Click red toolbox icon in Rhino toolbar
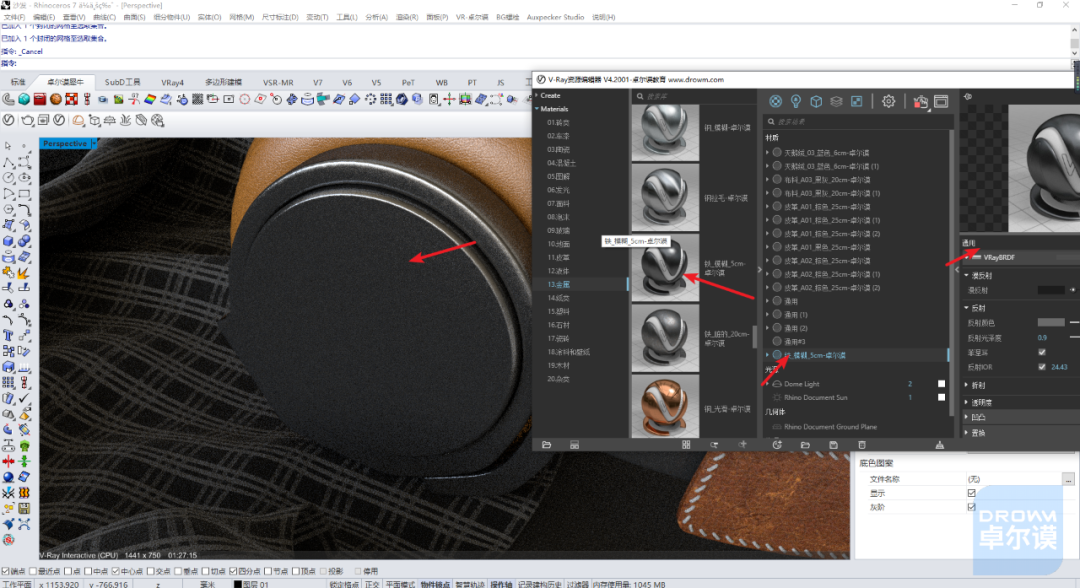 (39, 100)
